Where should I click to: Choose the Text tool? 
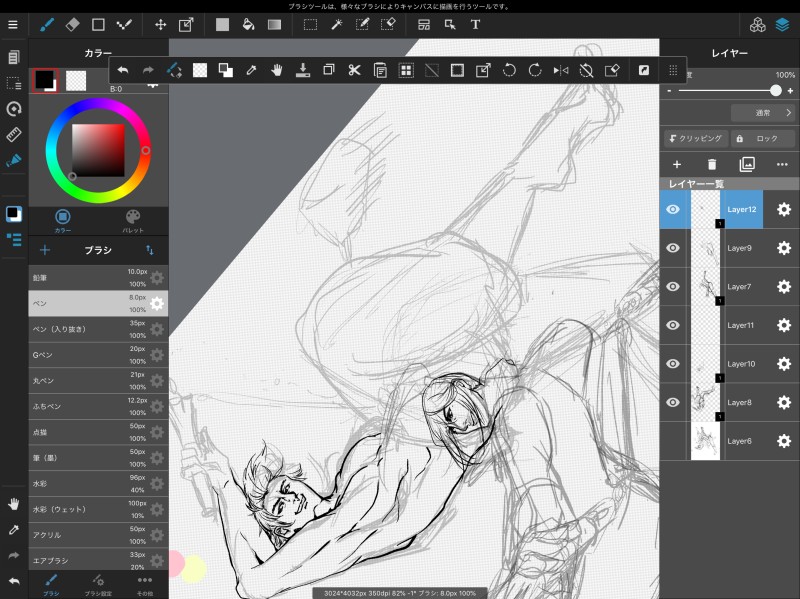point(475,24)
